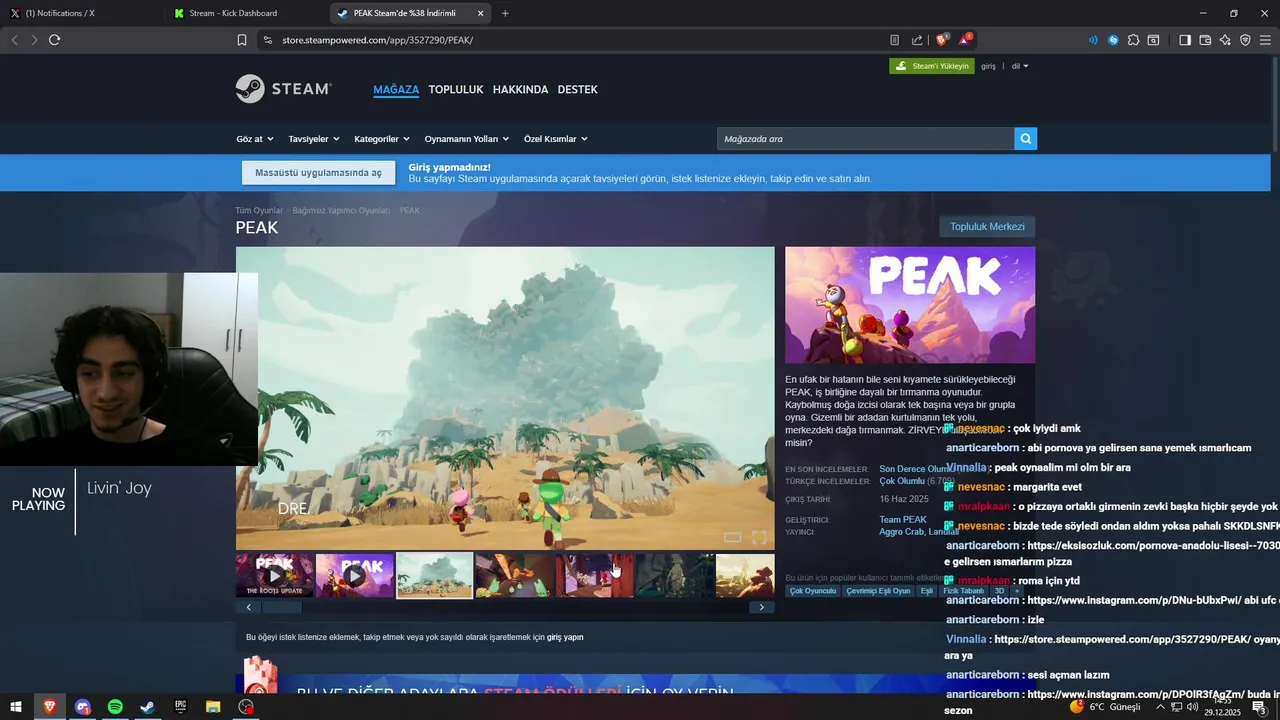
Task: Open Bağımsız Yapımcı Oyunları breadcrumb link
Action: pos(341,211)
